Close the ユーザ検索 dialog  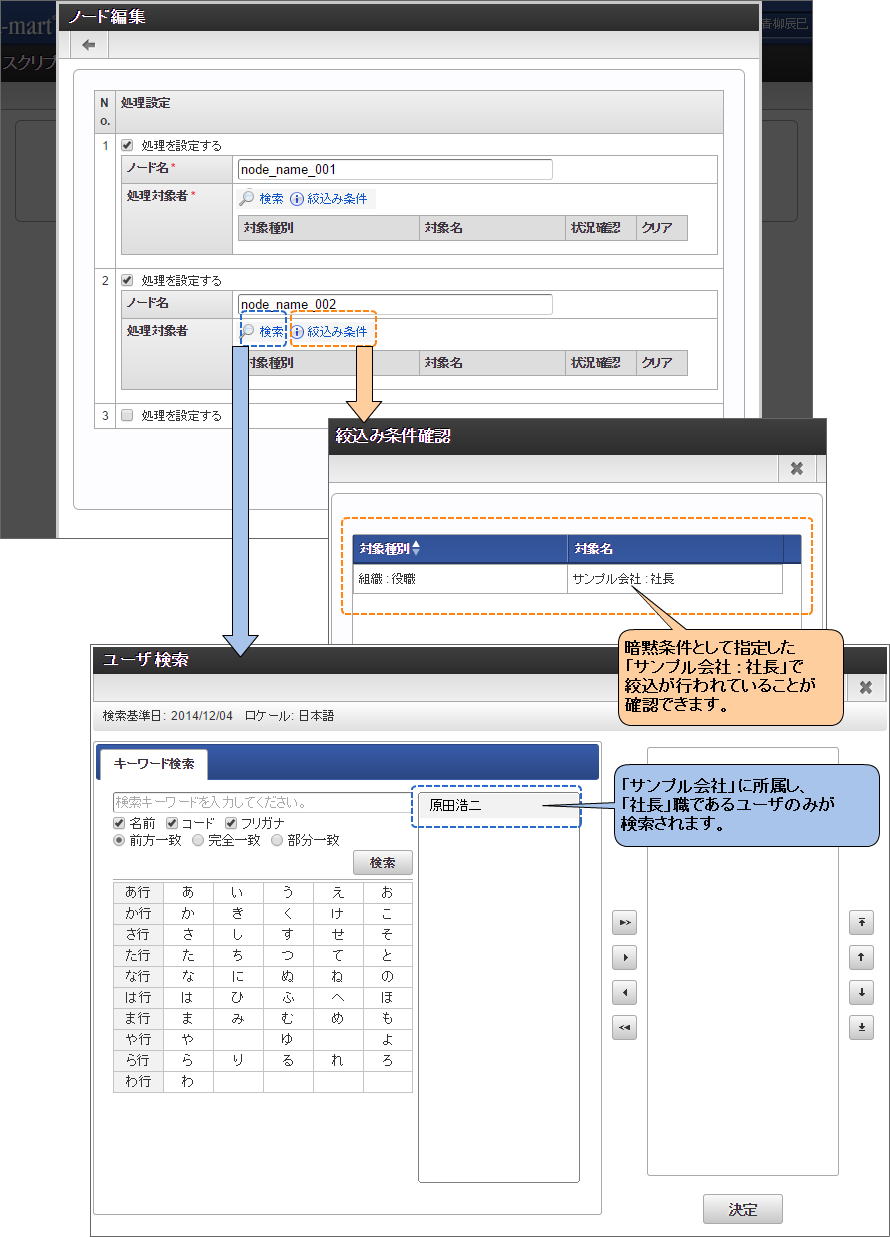[866, 687]
